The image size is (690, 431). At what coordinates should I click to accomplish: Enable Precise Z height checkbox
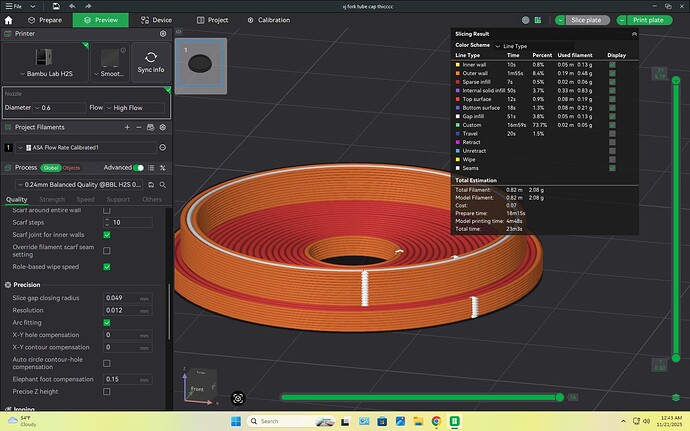106,391
